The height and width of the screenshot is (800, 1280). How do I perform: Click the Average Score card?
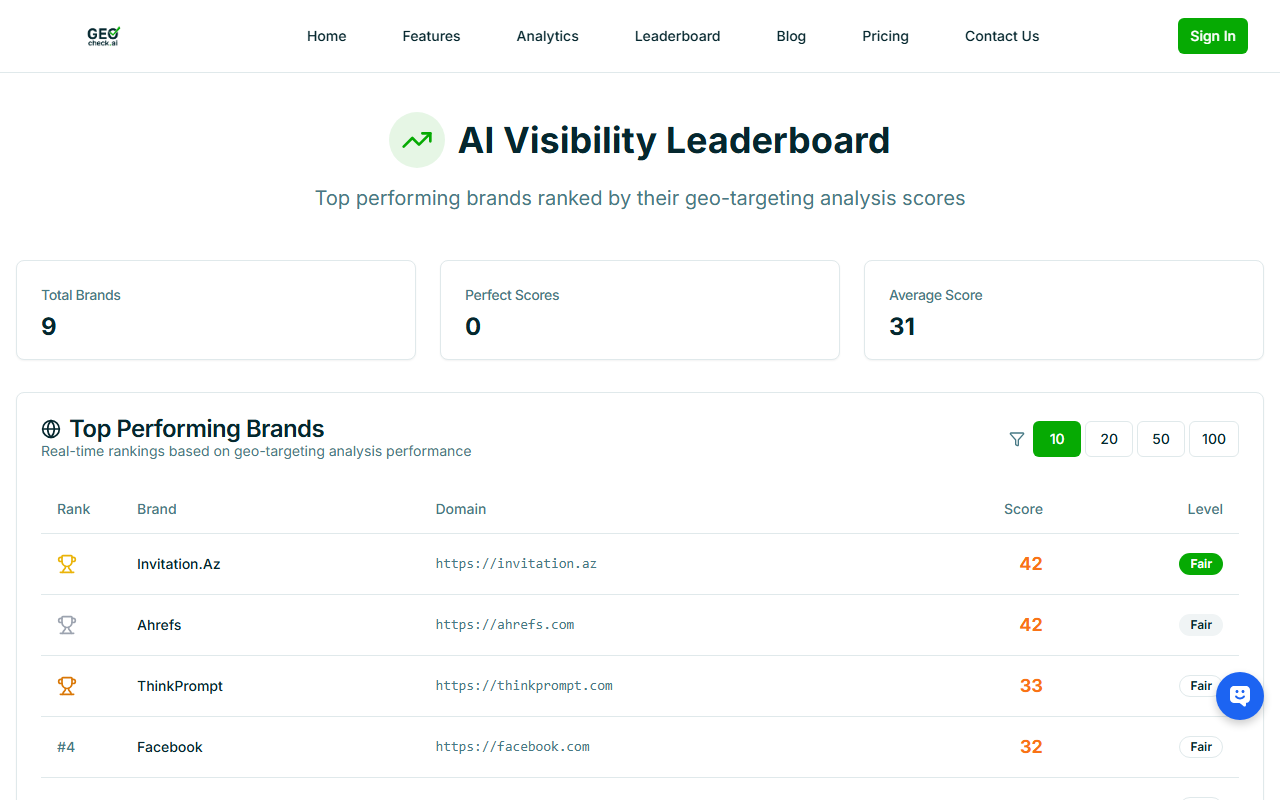click(x=1064, y=310)
